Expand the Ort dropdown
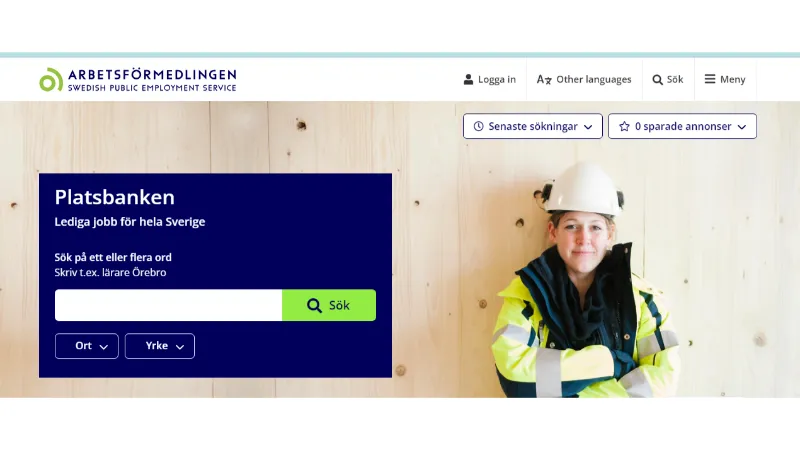 click(87, 346)
